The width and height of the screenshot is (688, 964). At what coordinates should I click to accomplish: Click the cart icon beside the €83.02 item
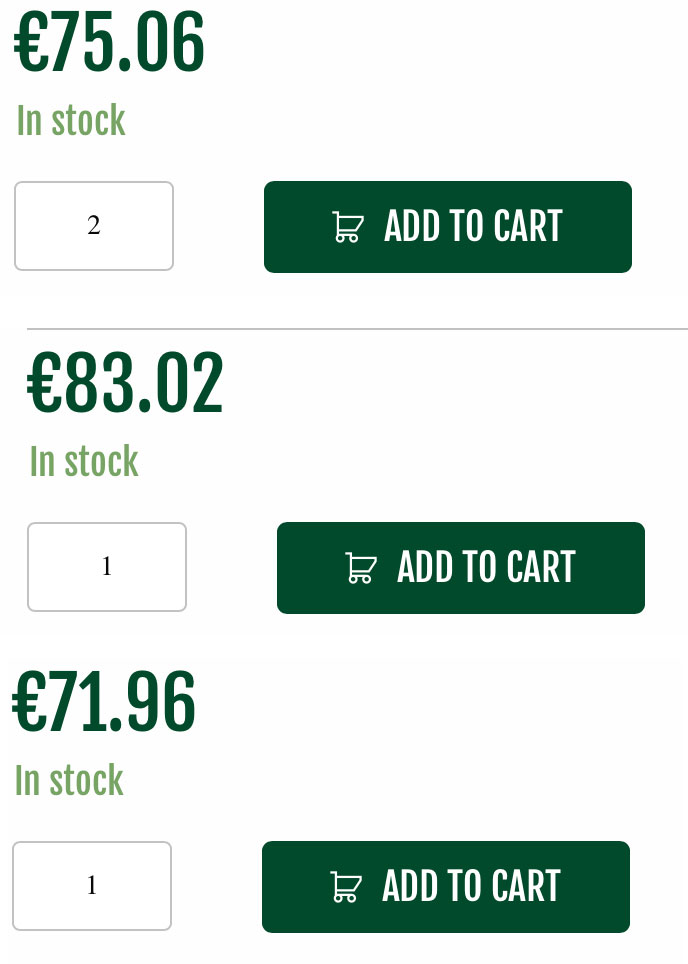pos(361,568)
